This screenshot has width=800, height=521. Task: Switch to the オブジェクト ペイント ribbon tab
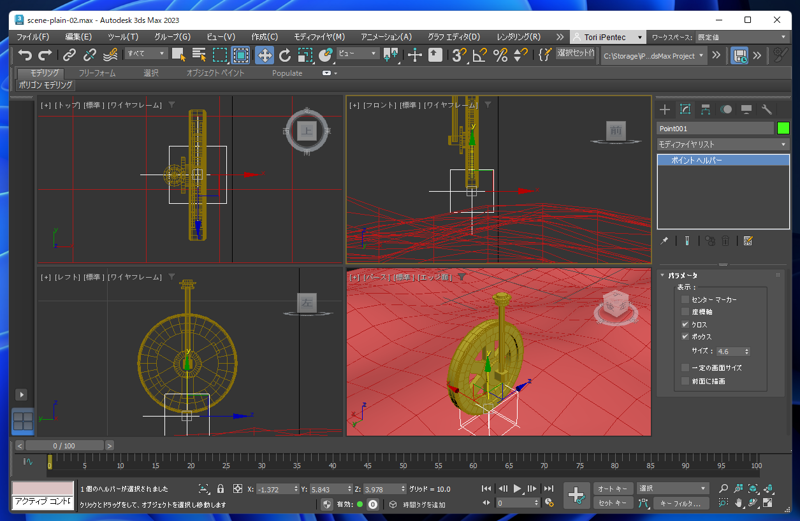215,73
